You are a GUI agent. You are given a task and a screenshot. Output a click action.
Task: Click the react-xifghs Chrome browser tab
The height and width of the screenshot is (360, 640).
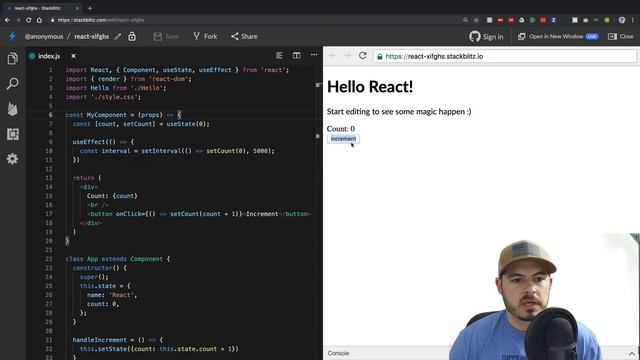(42, 8)
